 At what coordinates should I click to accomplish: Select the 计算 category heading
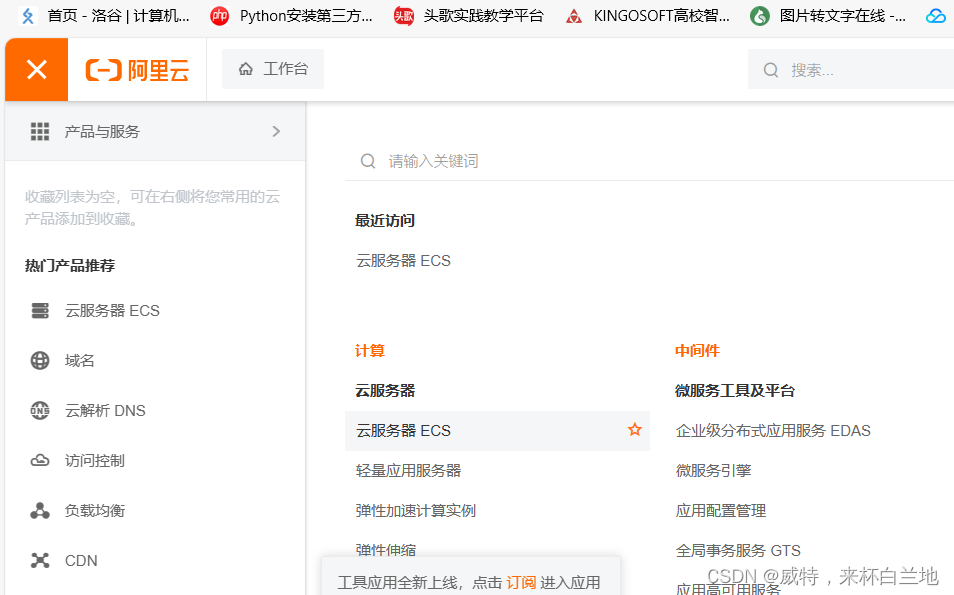click(370, 350)
